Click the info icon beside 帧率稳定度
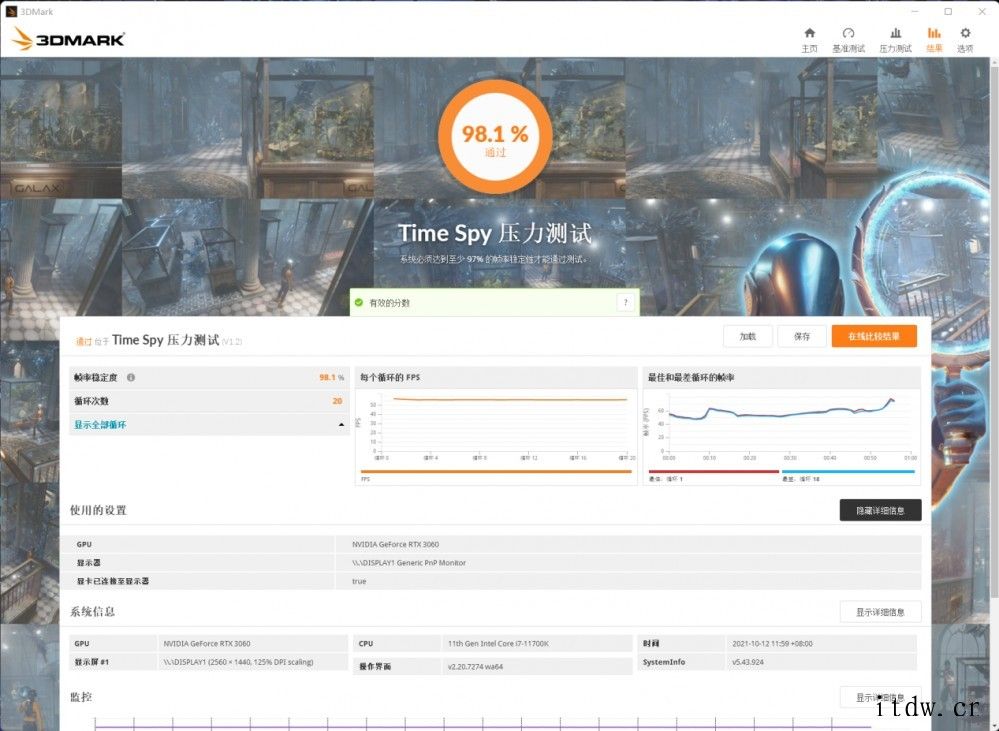Viewport: 999px width, 731px height. point(131,377)
